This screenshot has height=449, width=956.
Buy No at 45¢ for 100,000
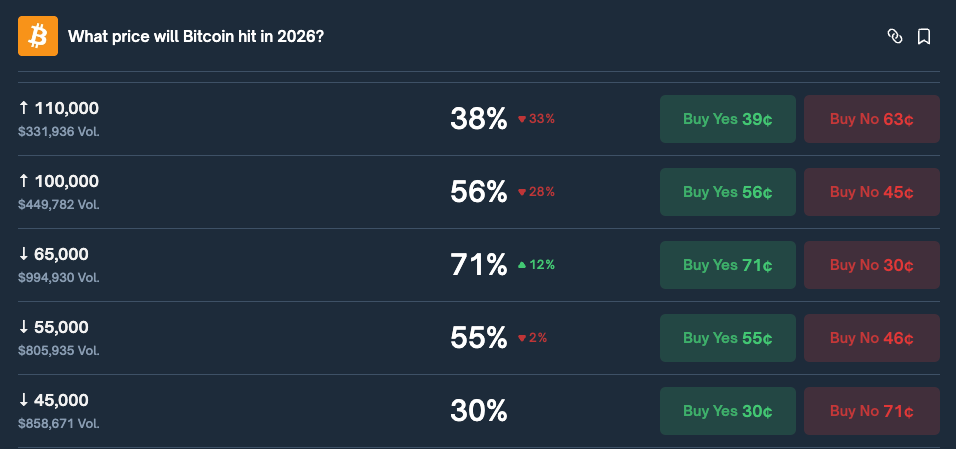point(871,192)
